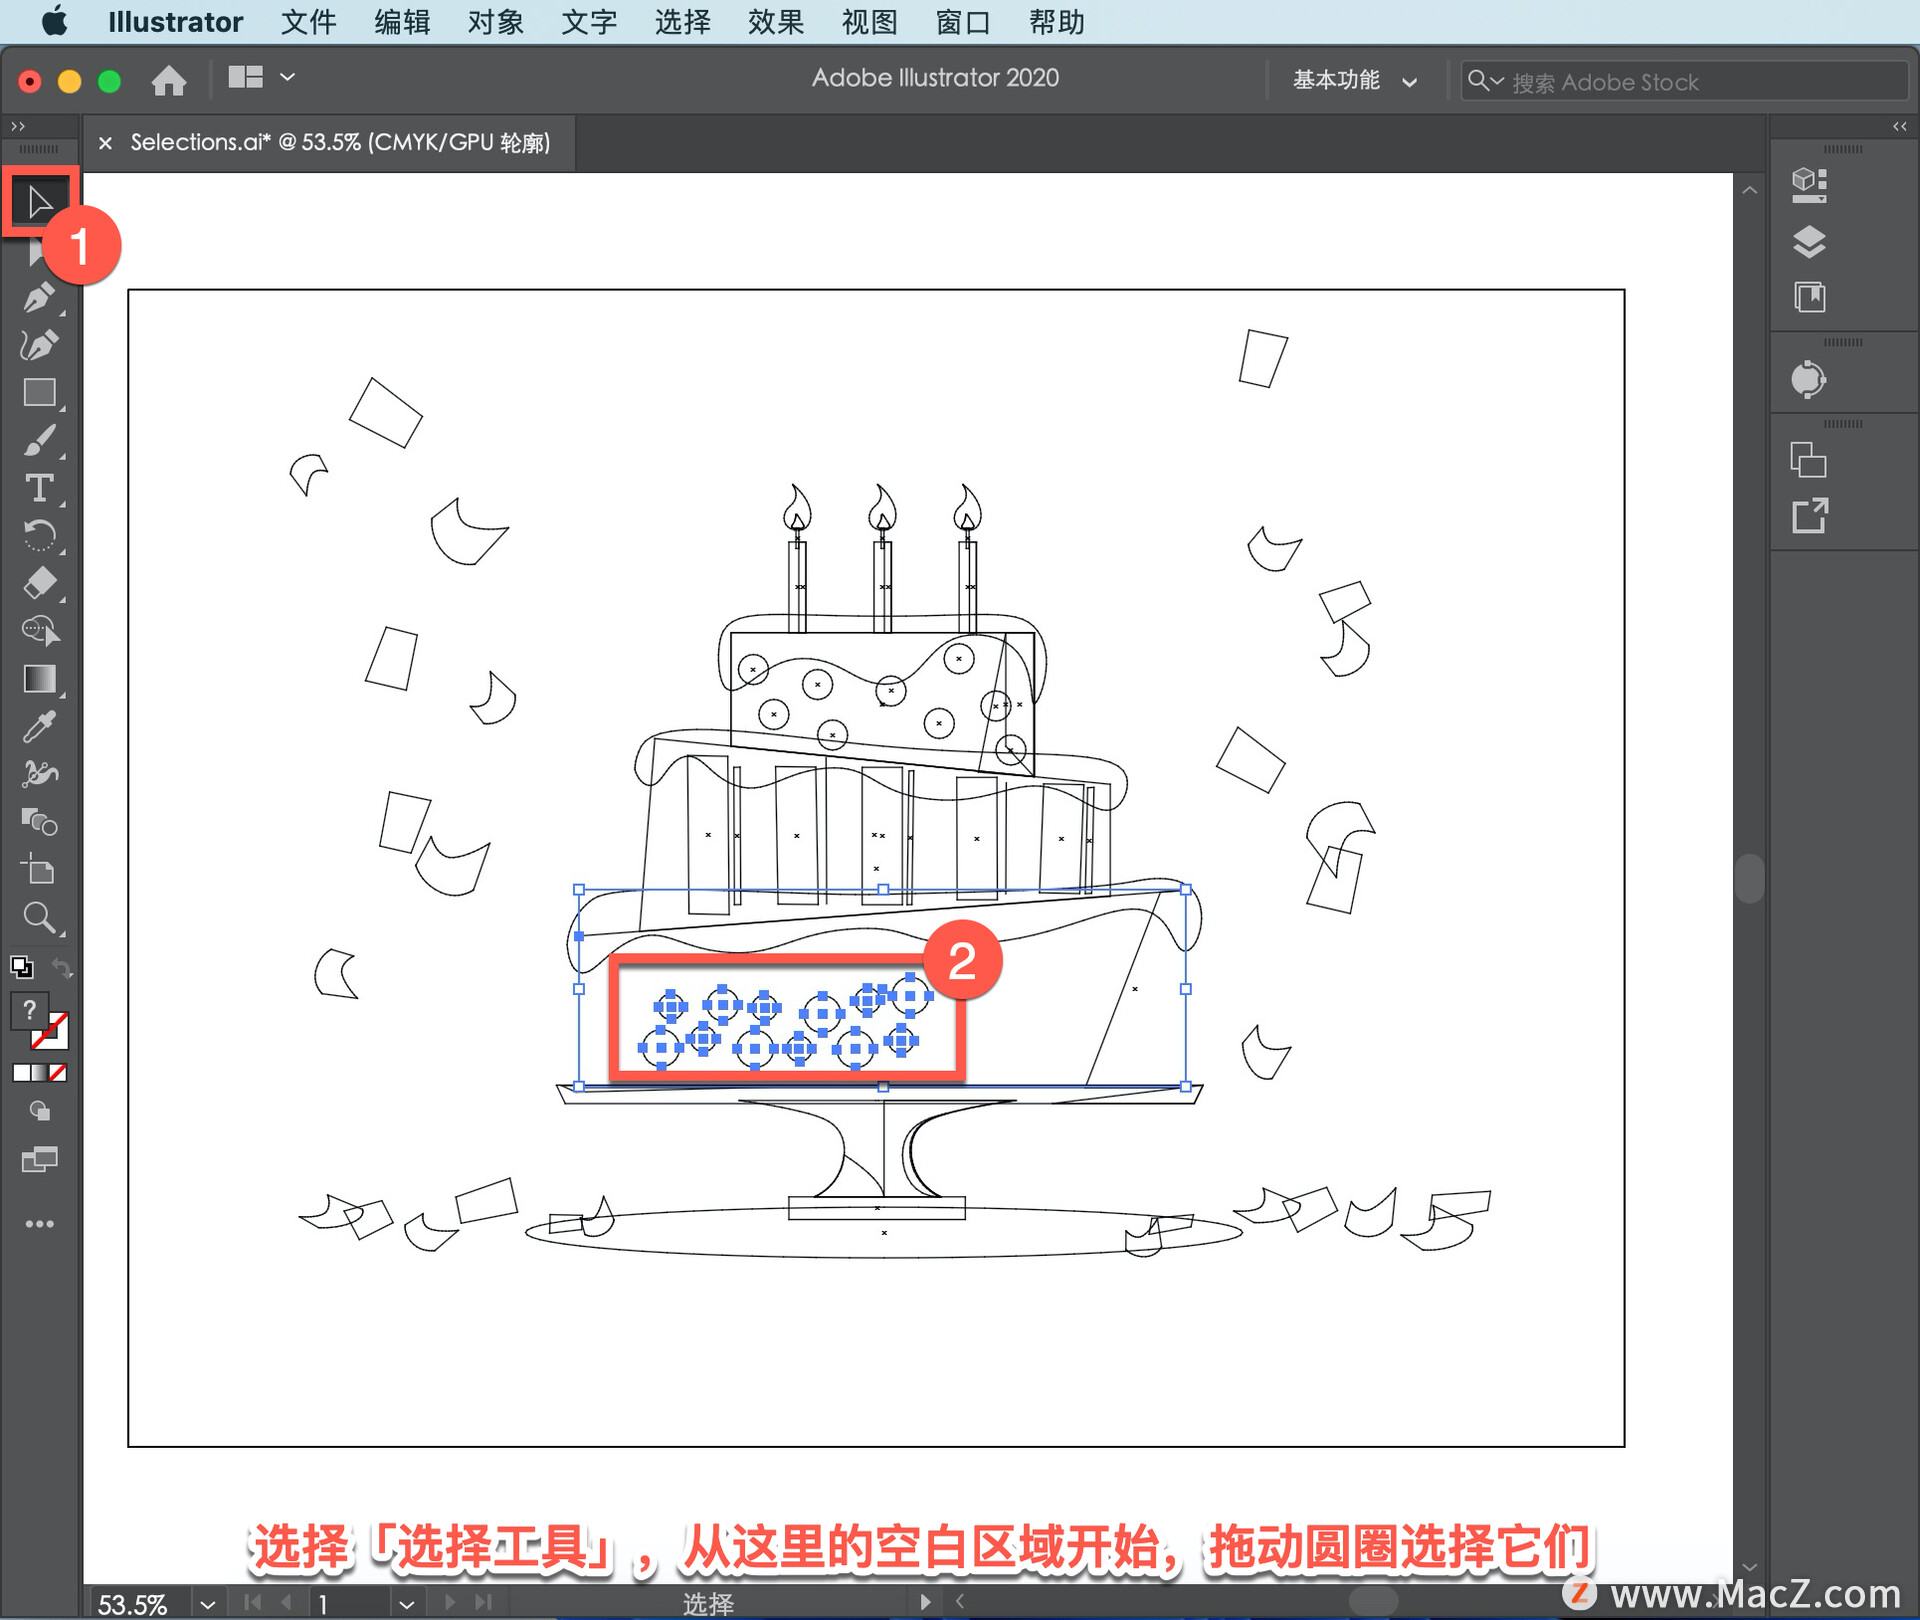This screenshot has width=1920, height=1620.
Task: Select the Paintbrush tool
Action: pos(39,440)
